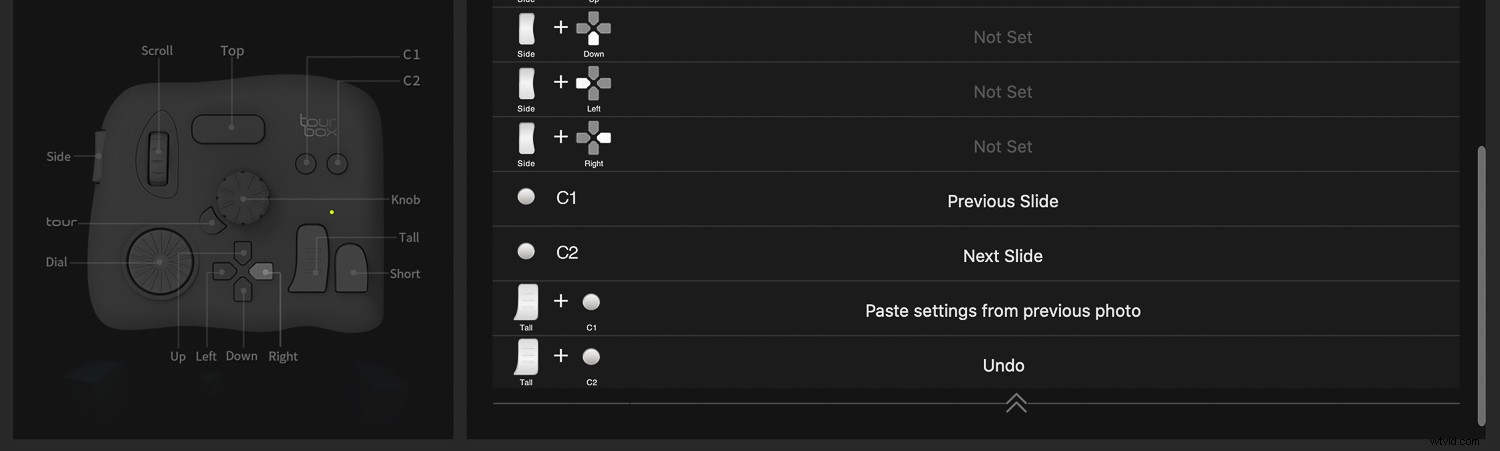Open Paste settings from previous photo binding

tap(1002, 311)
